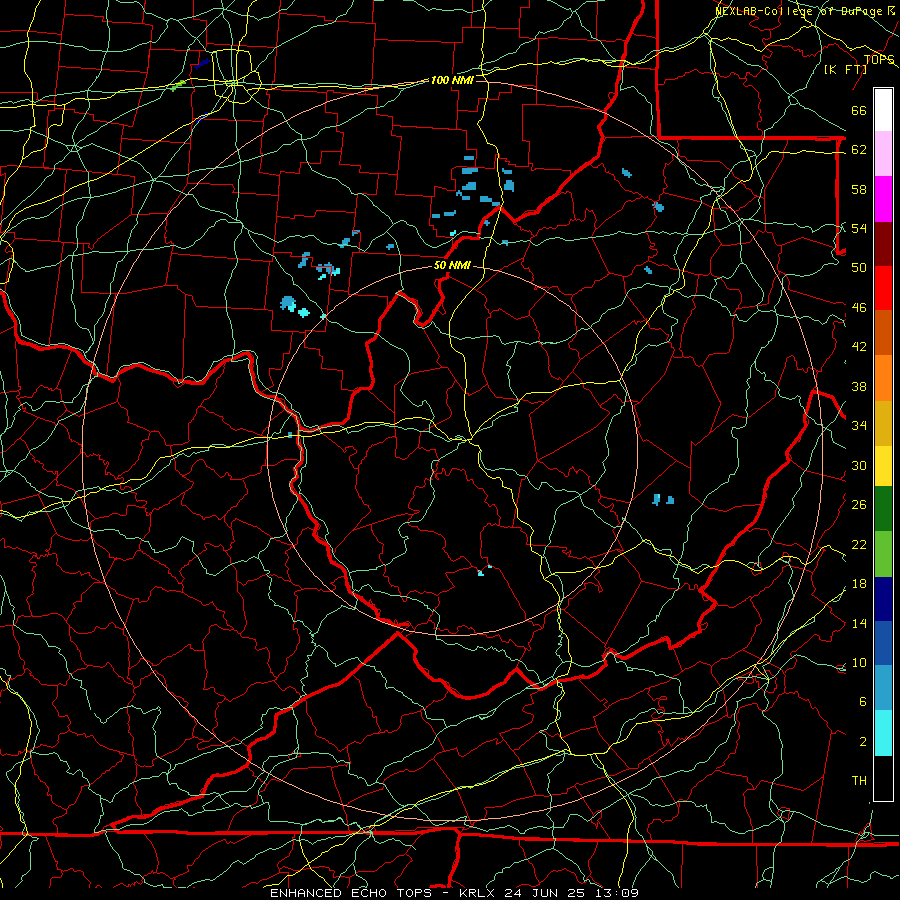
Task: Click the yellow-green echo streak near top-left
Action: click(x=179, y=86)
